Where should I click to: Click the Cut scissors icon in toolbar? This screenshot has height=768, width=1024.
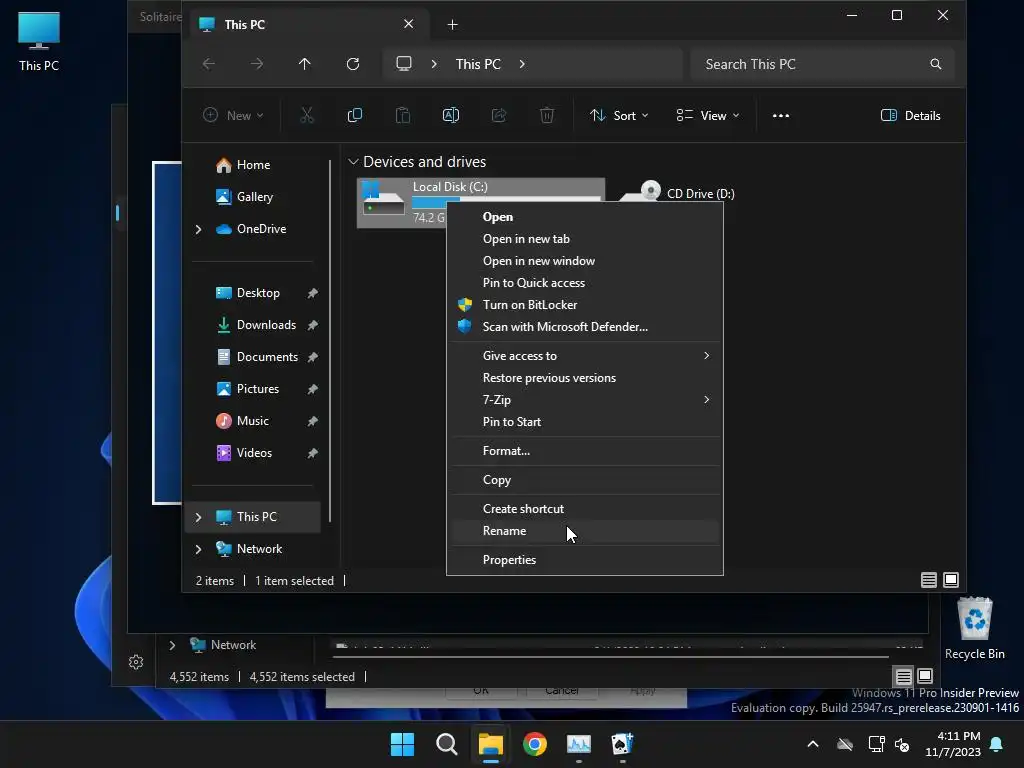[x=306, y=116]
